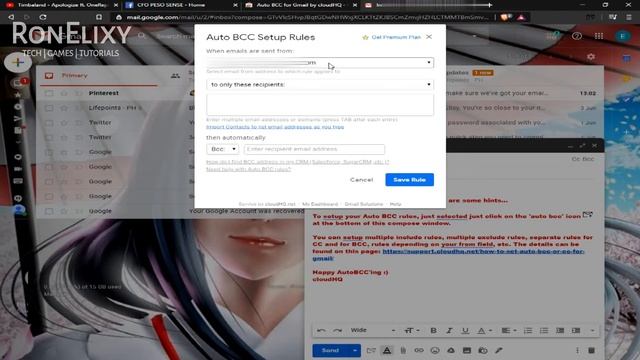Image resolution: width=640 pixels, height=360 pixels.
Task: Undo last edit in compose toolbar
Action: pyautogui.click(x=321, y=330)
